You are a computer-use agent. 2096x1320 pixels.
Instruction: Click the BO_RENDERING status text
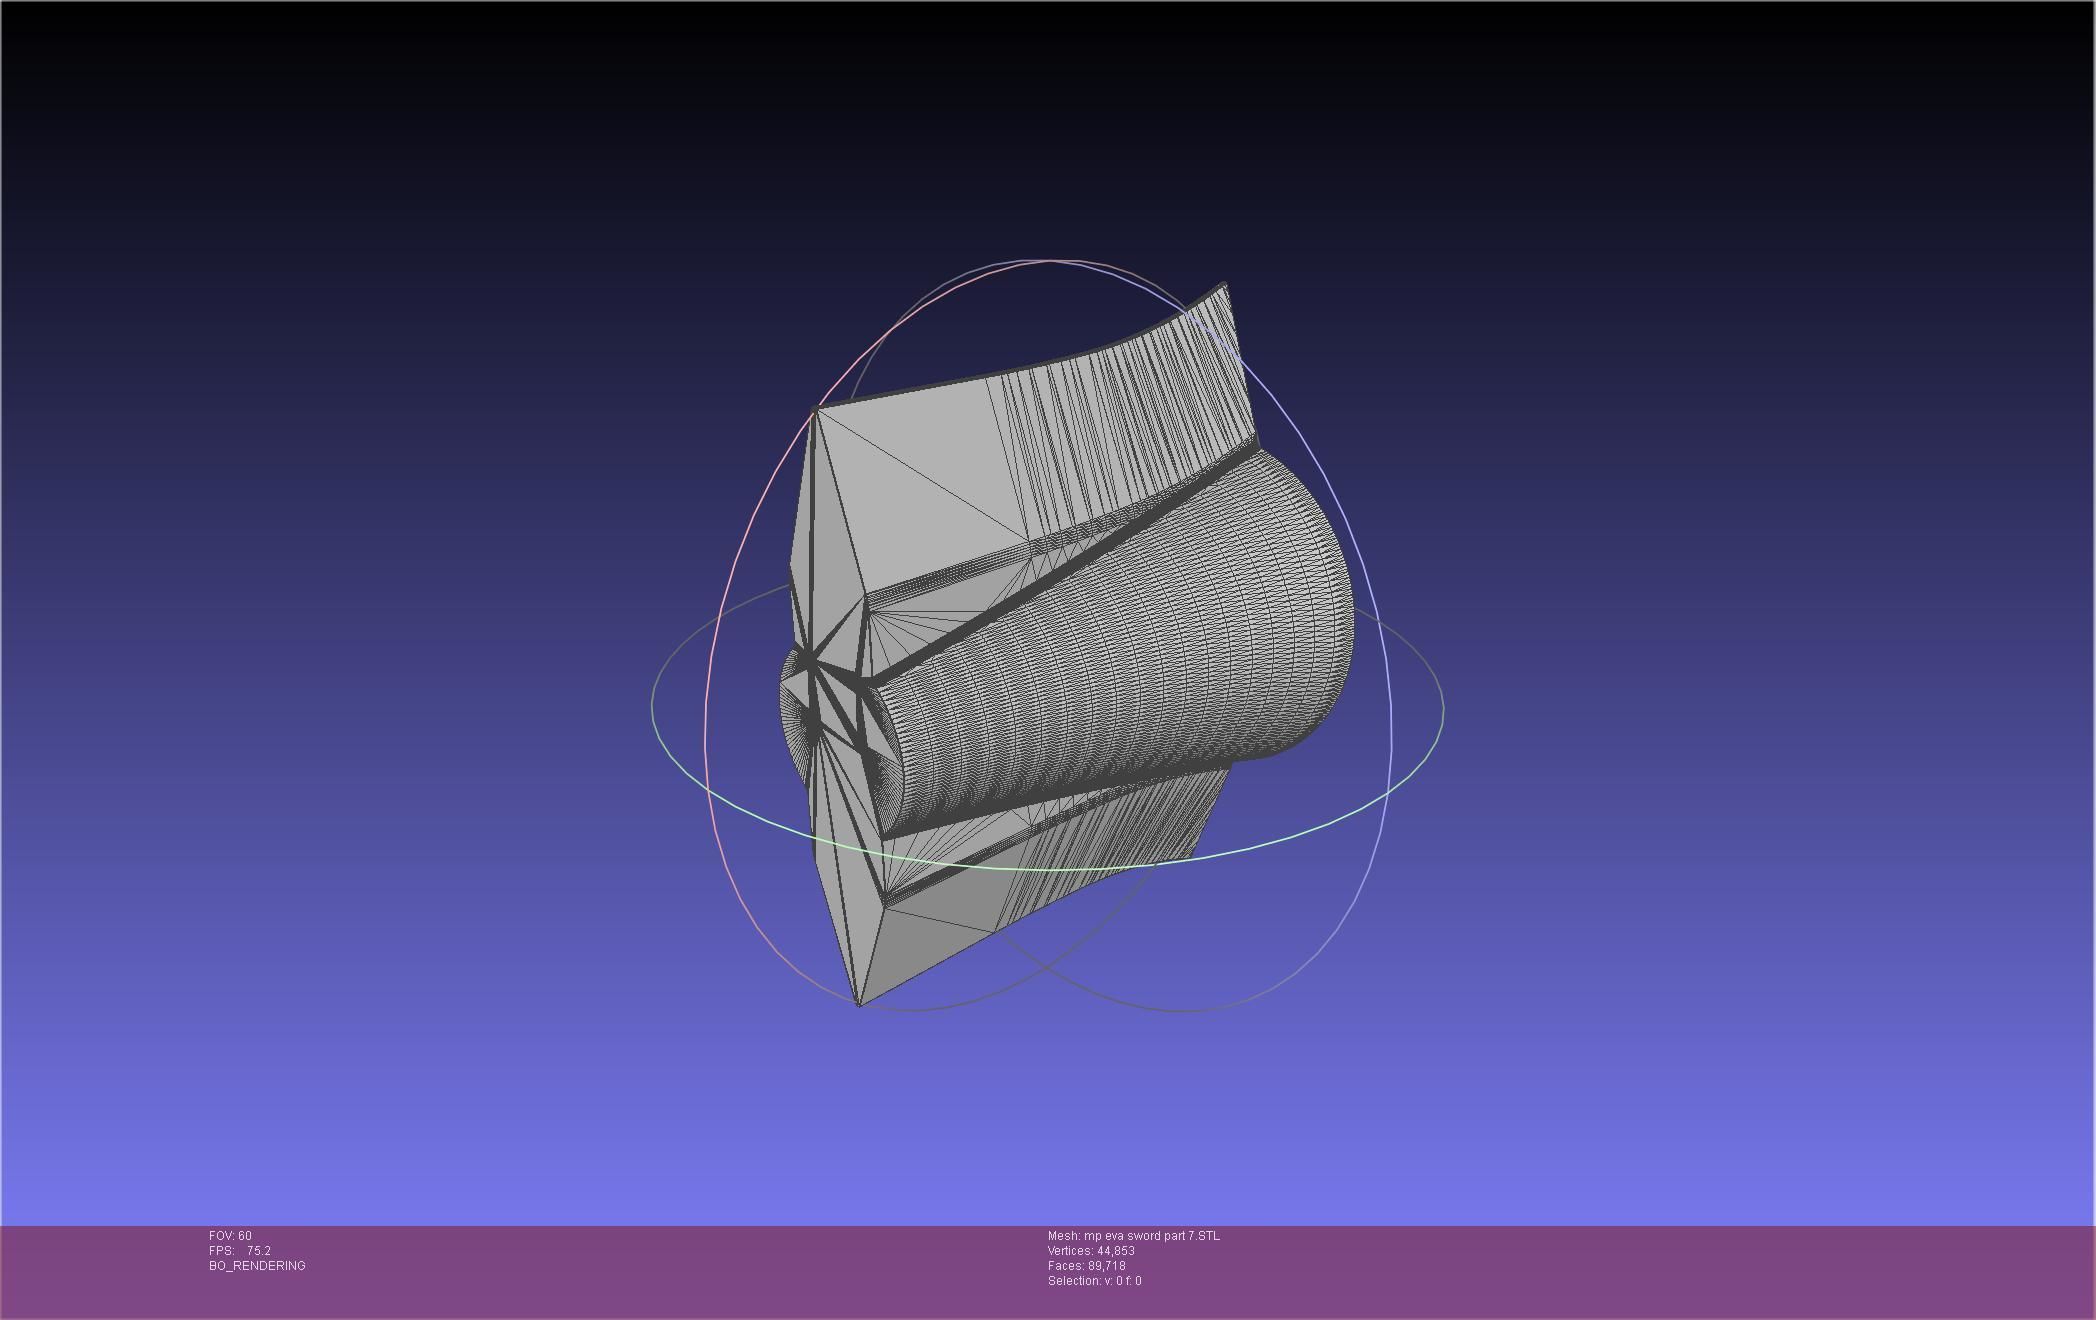[x=257, y=1266]
